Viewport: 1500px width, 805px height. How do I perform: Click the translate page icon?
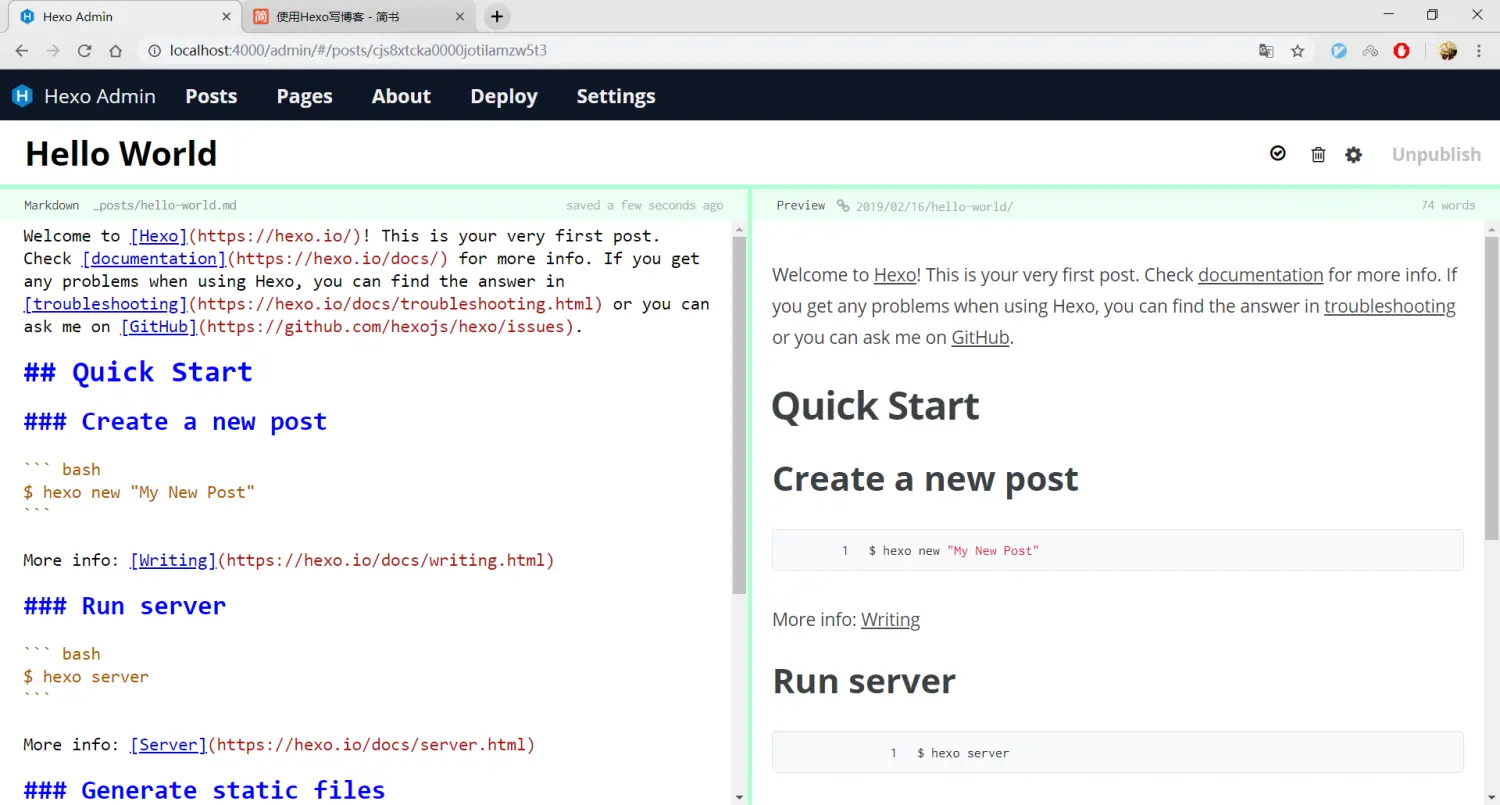pos(1266,51)
